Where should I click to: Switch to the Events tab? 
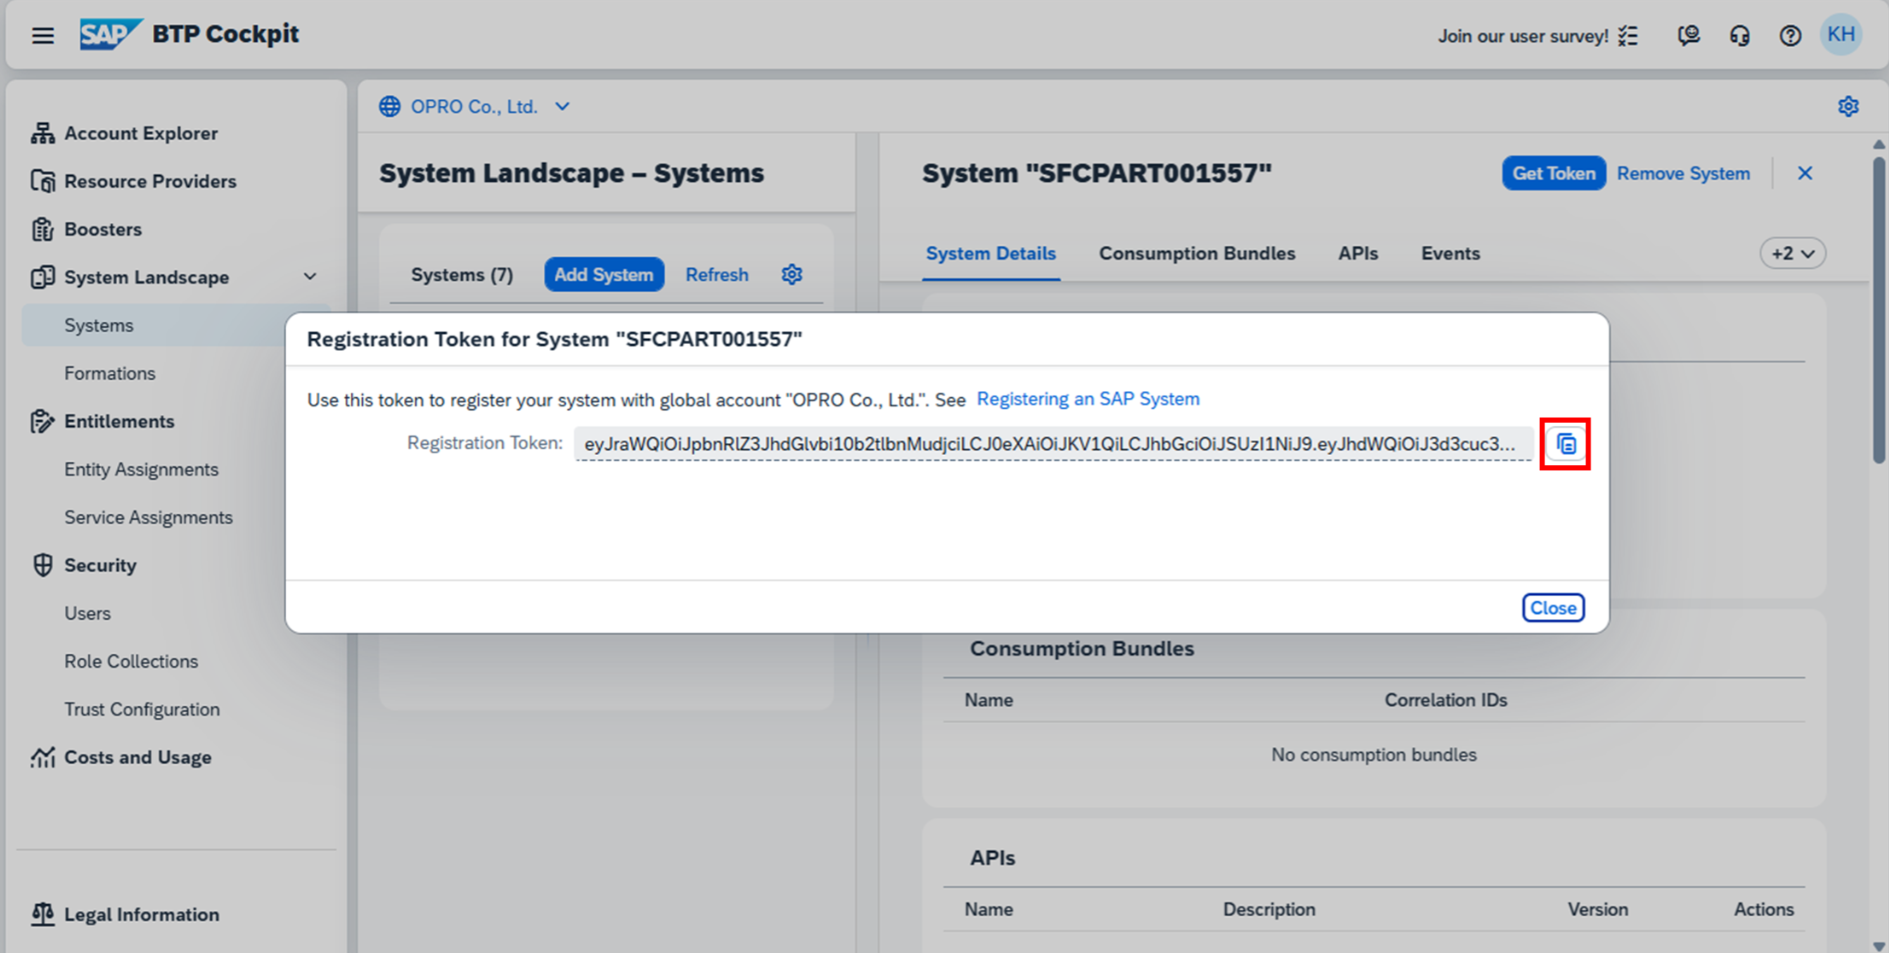[1449, 254]
